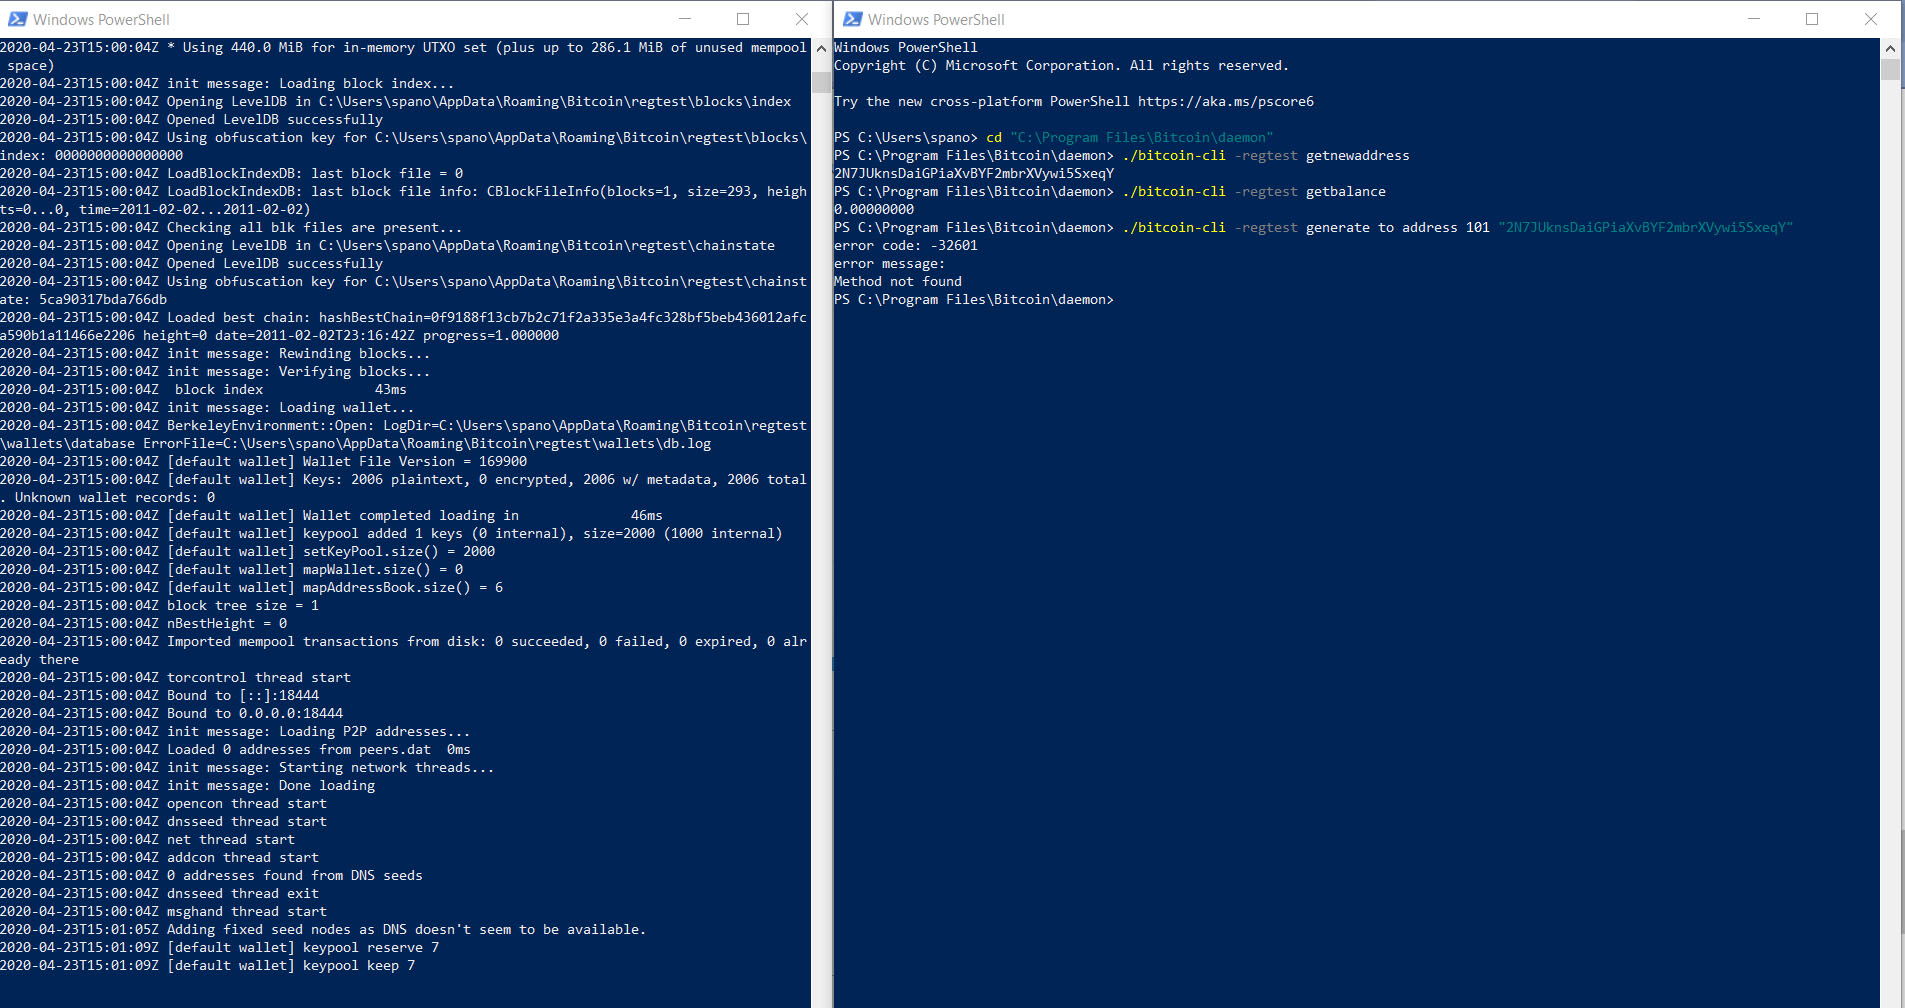Click 'Bound to [::]:18444' log line

[160, 695]
